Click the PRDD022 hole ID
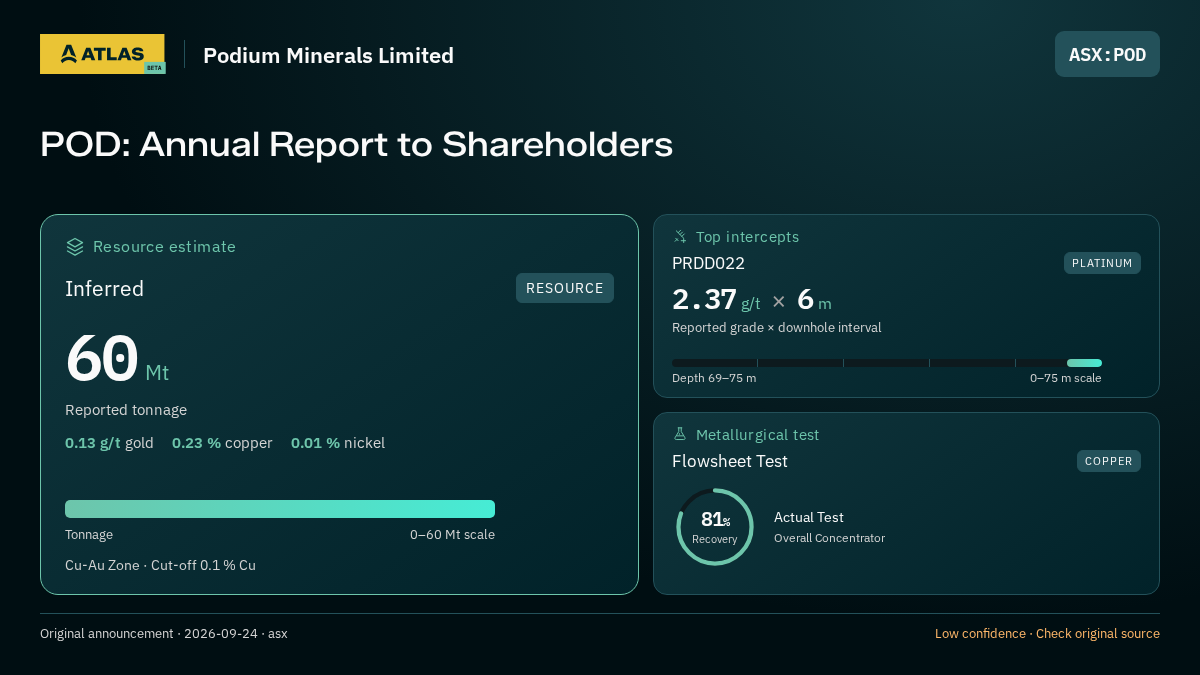This screenshot has width=1200, height=675. [x=708, y=264]
